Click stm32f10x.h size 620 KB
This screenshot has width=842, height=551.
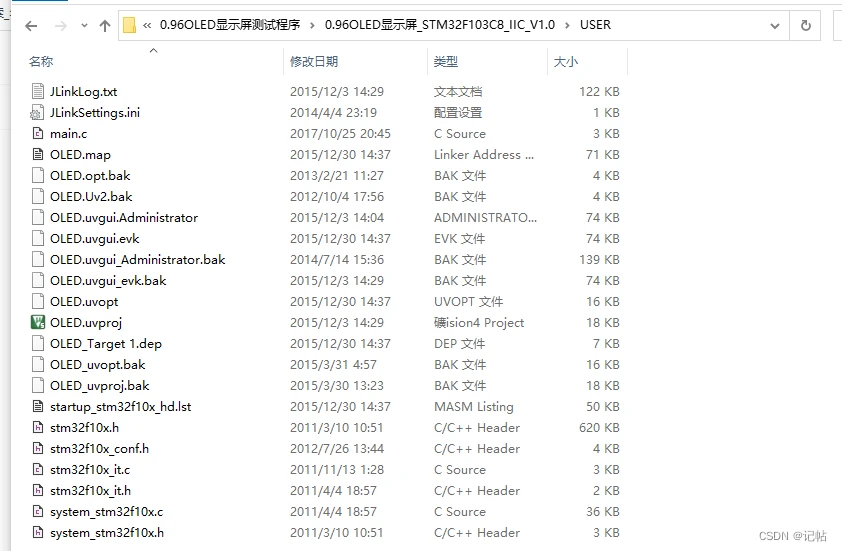599,427
